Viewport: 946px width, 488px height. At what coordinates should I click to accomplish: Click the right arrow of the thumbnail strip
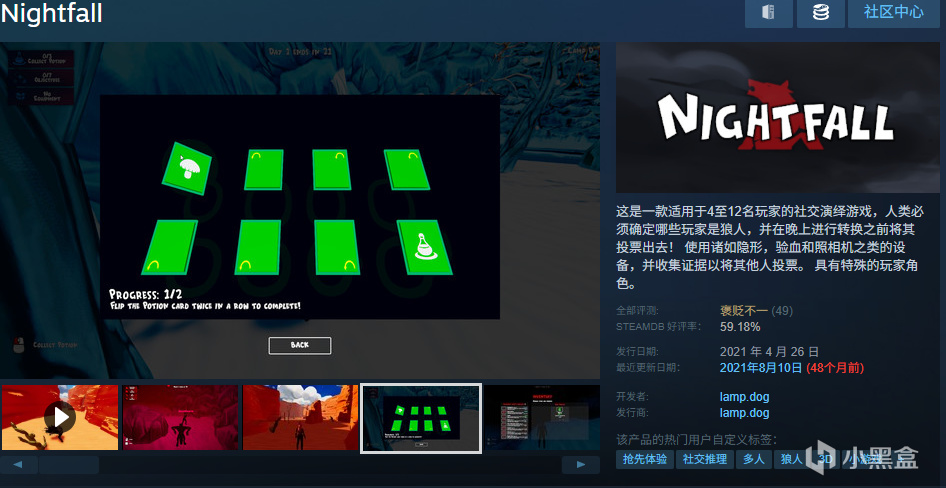tap(580, 464)
